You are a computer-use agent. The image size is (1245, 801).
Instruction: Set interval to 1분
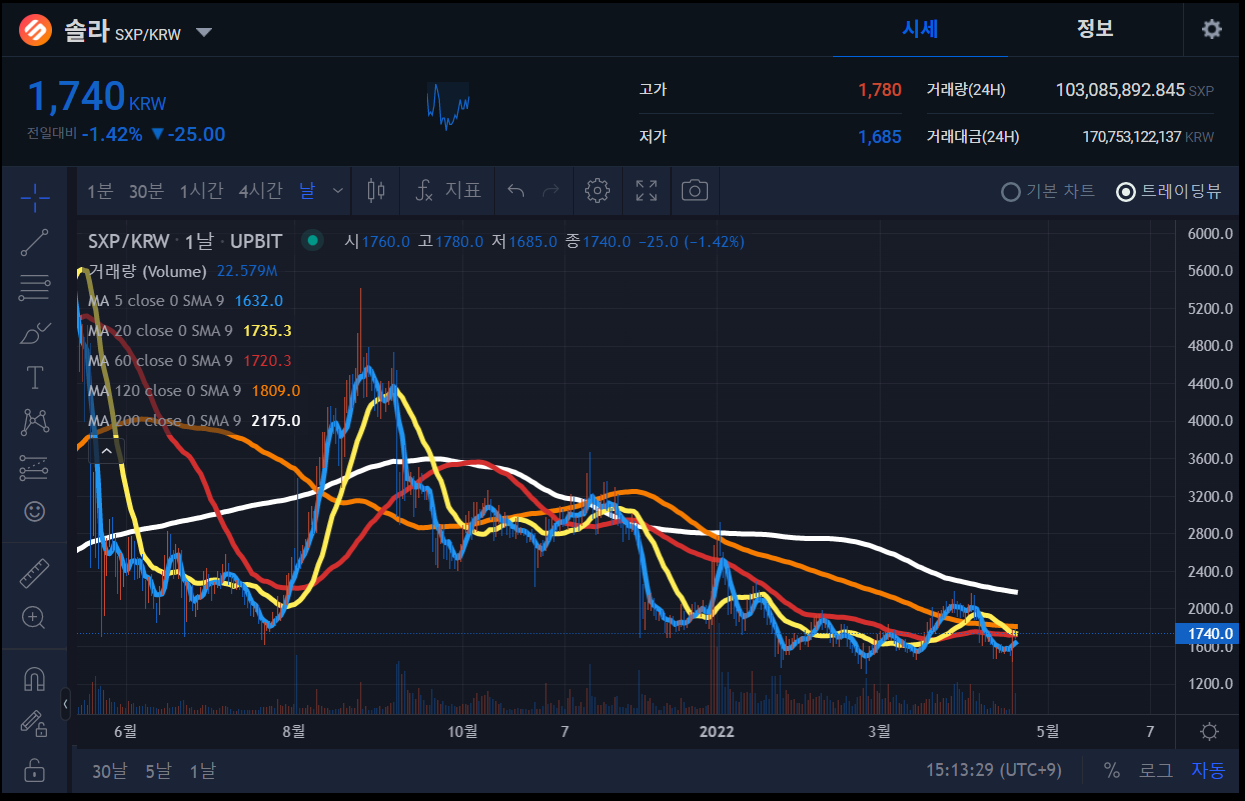(100, 190)
